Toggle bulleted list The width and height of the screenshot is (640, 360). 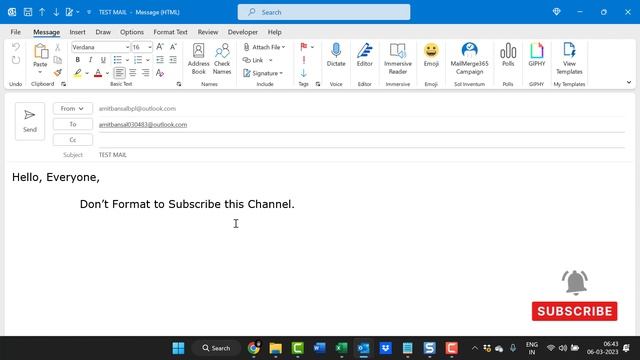(118, 60)
